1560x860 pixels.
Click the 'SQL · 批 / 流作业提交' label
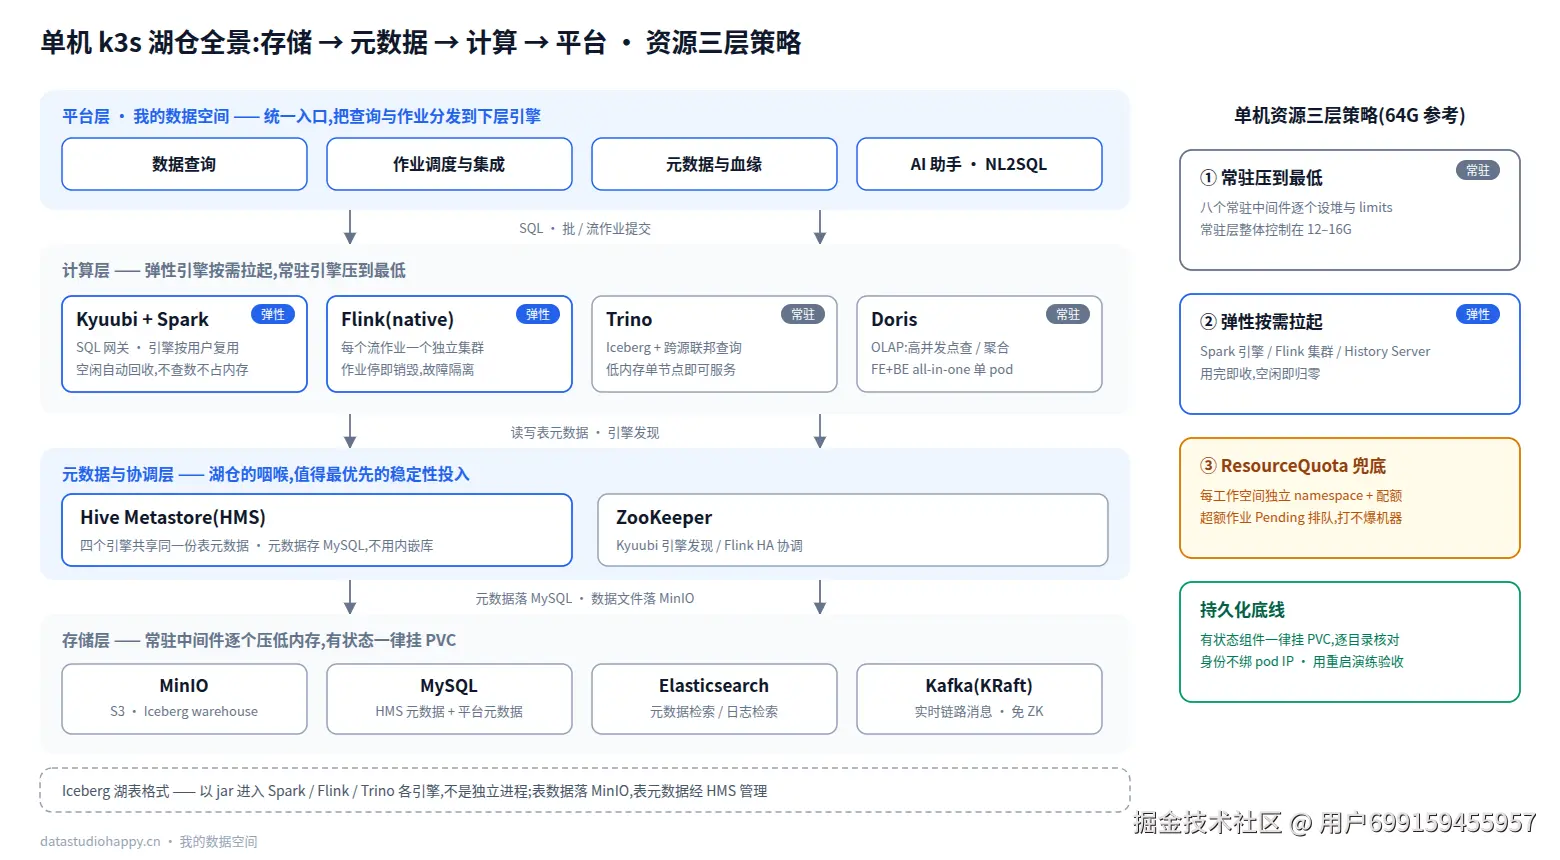tap(585, 229)
